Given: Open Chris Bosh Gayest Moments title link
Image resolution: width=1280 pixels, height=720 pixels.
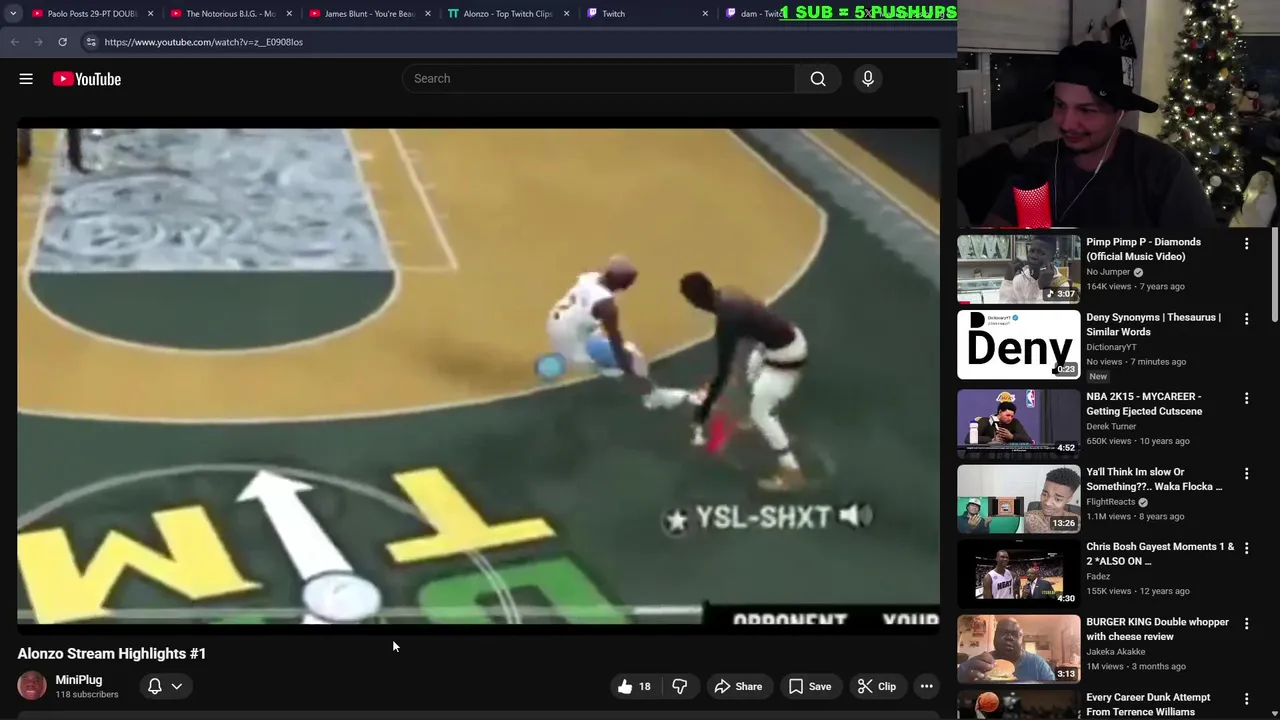Looking at the screenshot, I should (x=1160, y=554).
